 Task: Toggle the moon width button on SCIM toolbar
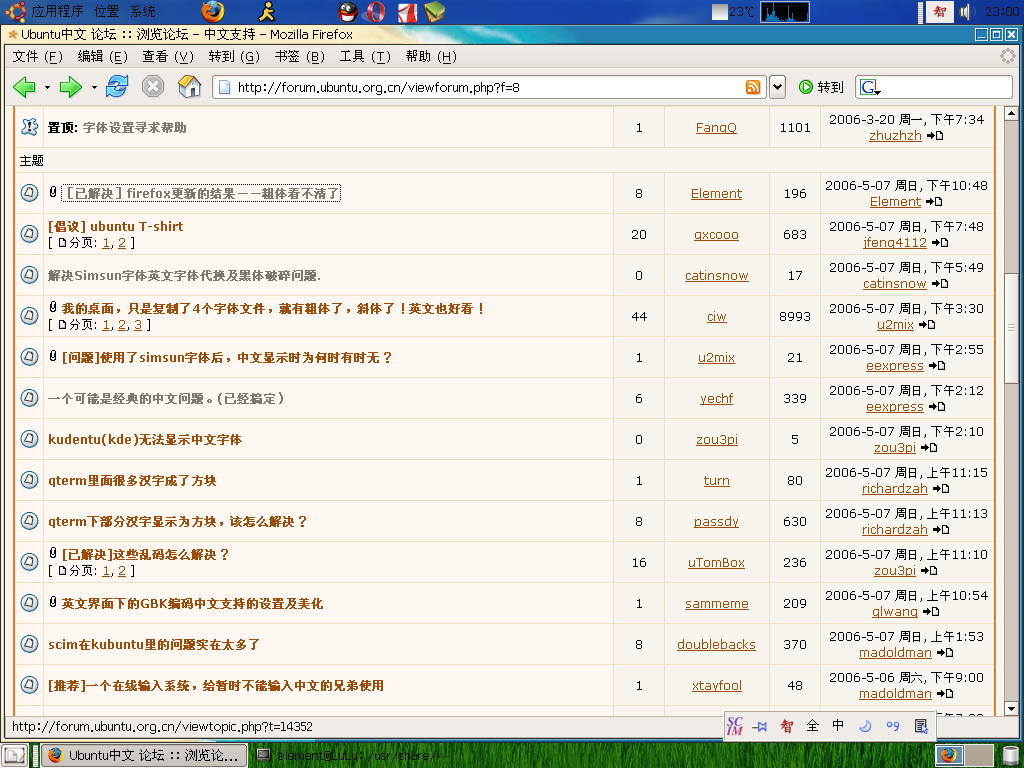[865, 726]
